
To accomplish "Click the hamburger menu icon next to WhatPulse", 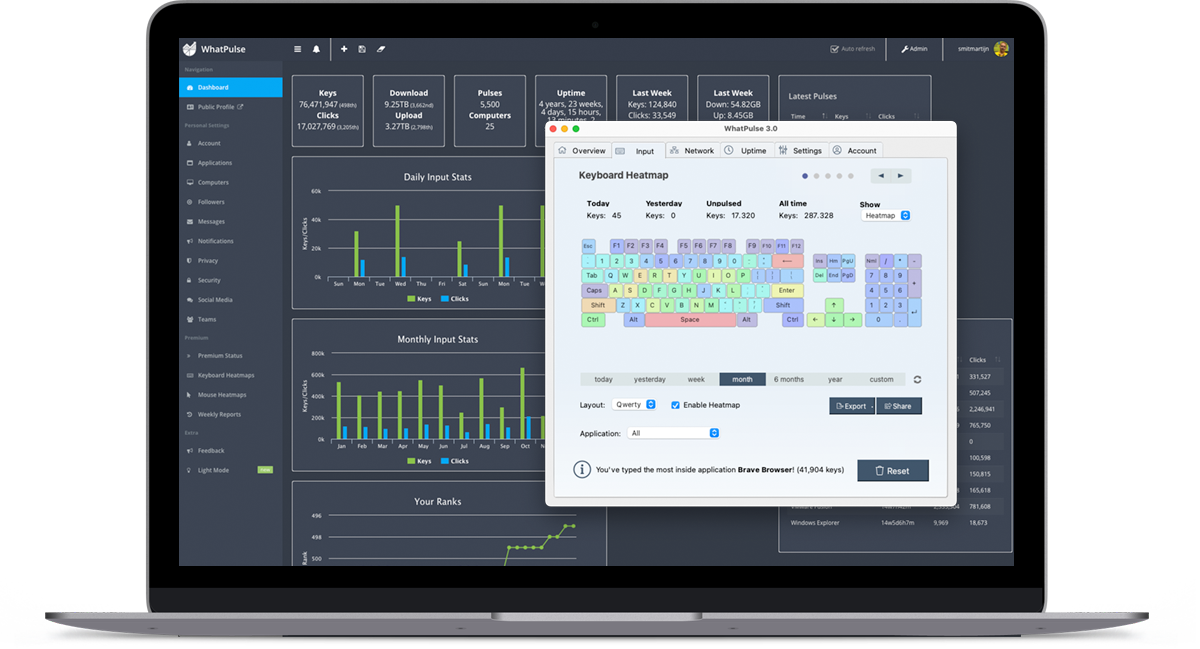I will (297, 48).
